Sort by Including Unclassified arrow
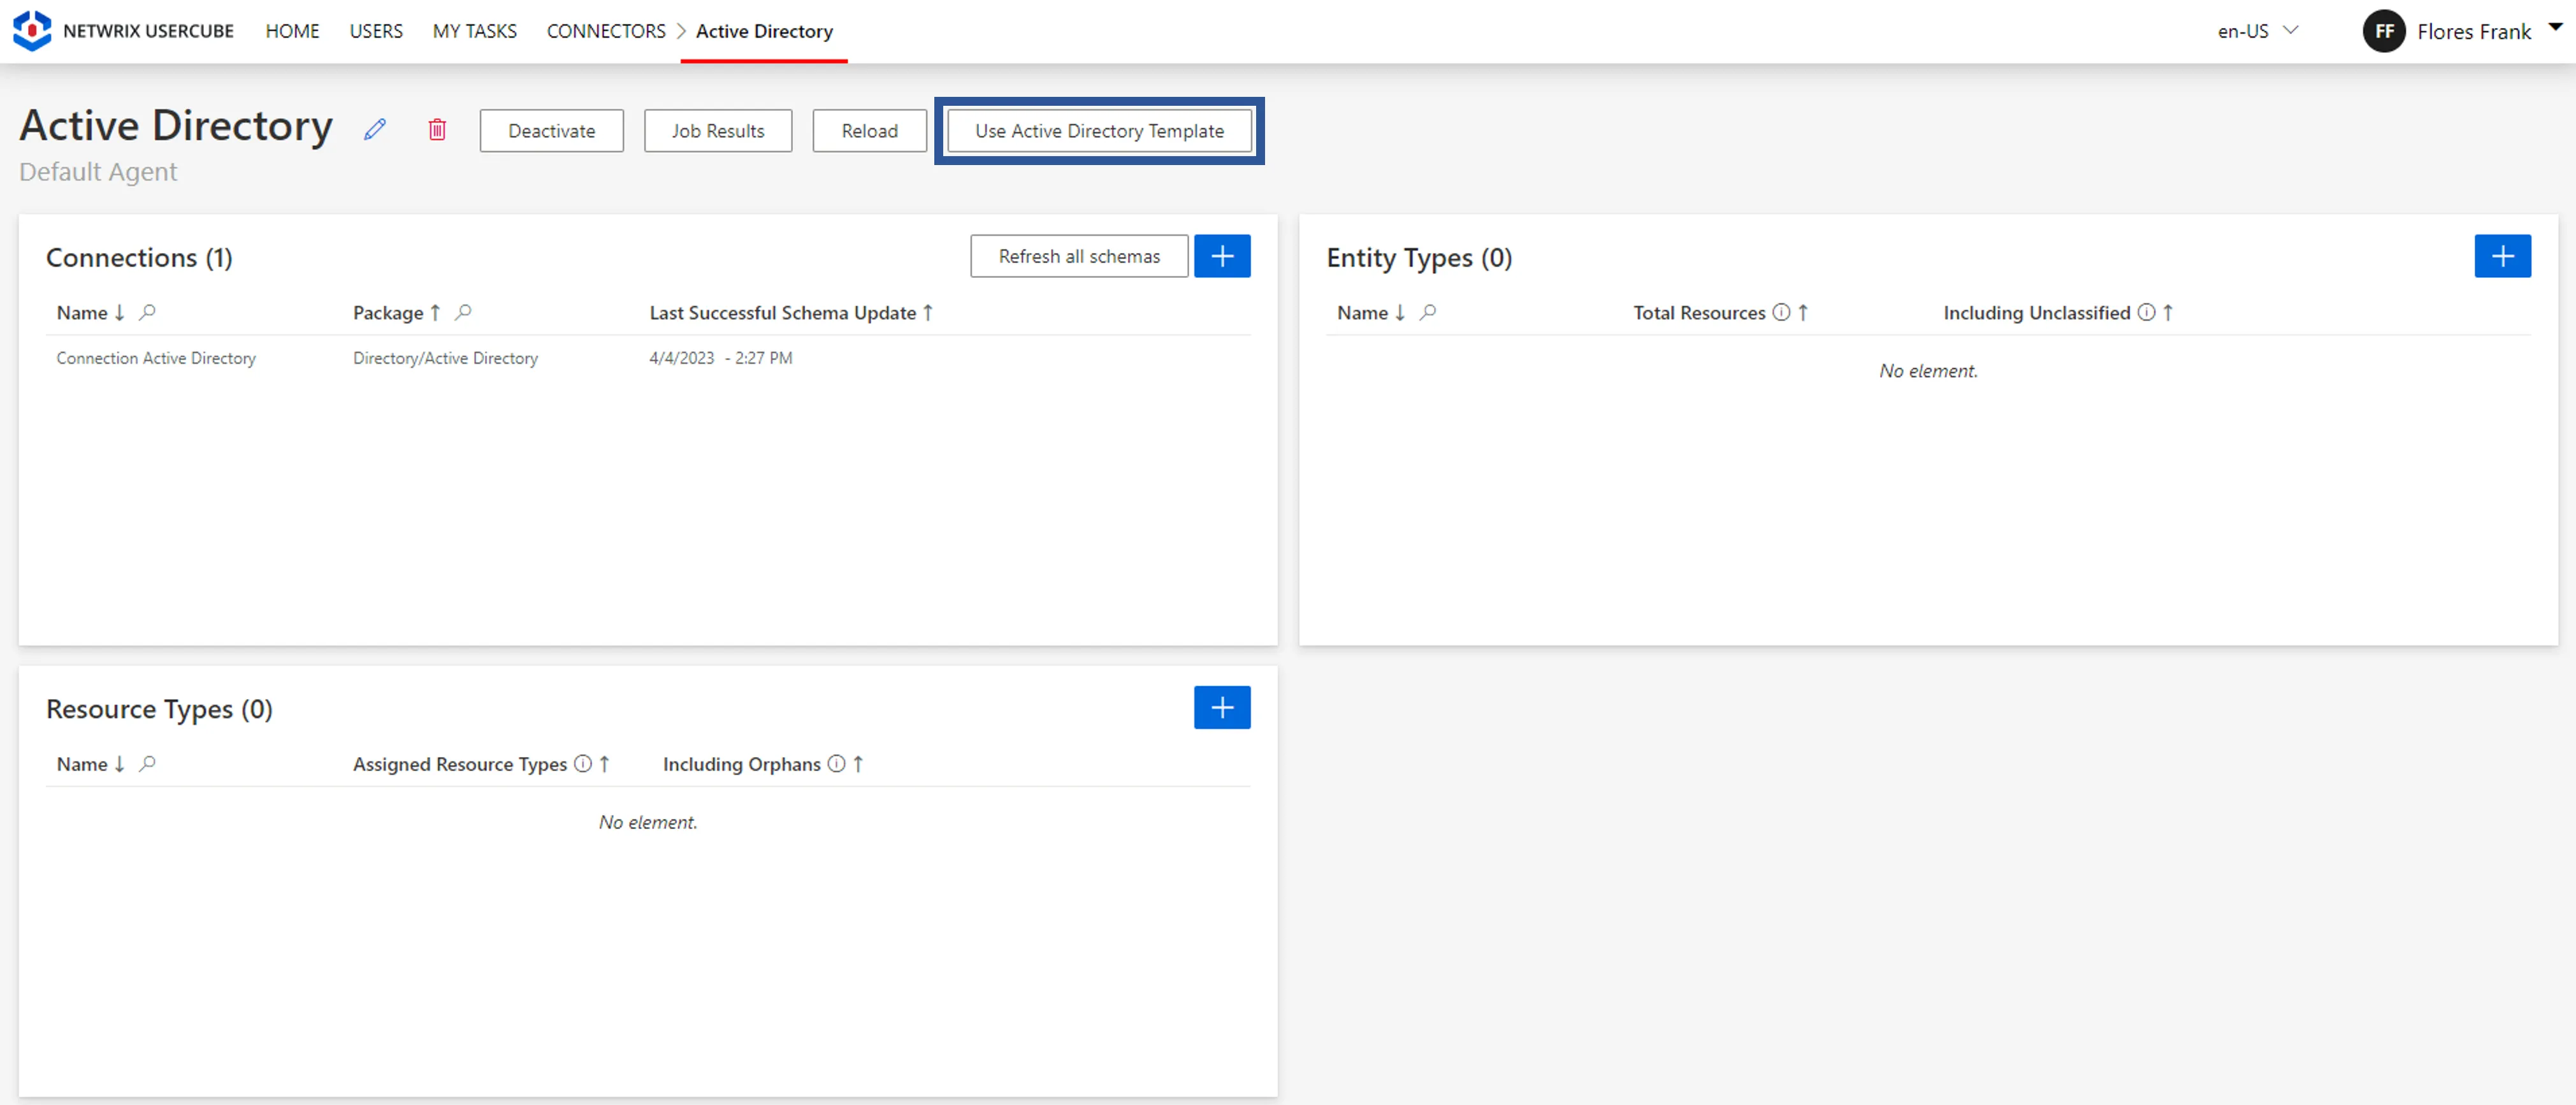Viewport: 2576px width, 1105px height. point(2168,313)
